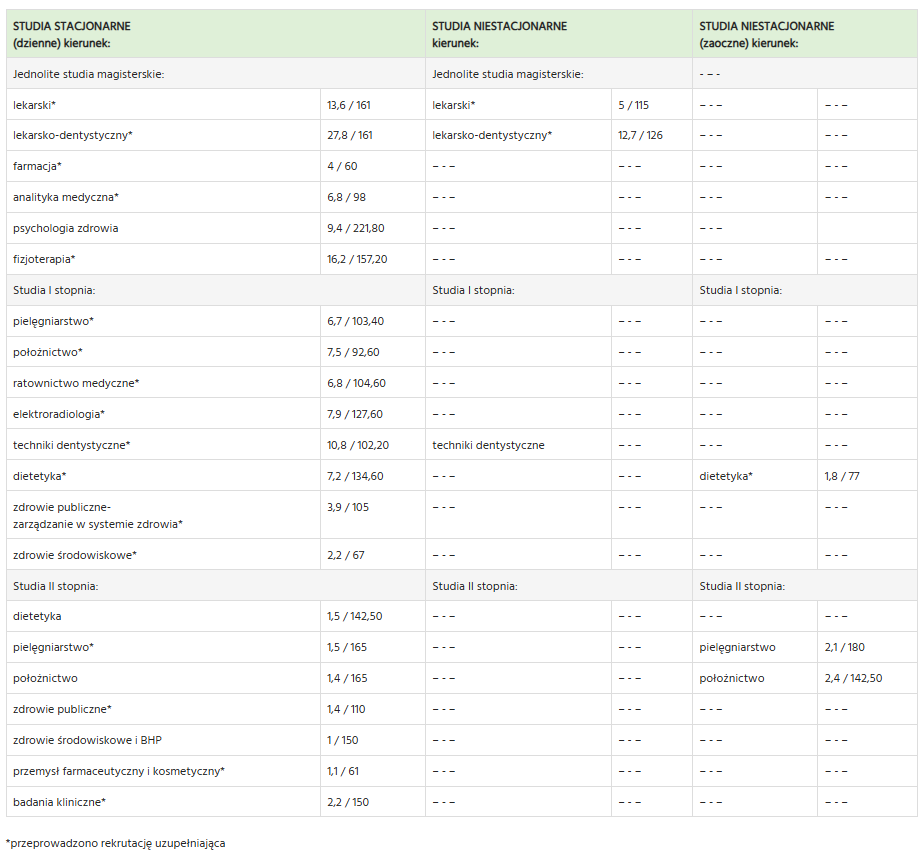Select the "ratownictwo medyczne*" cell
The width and height of the screenshot is (924, 852).
point(76,383)
